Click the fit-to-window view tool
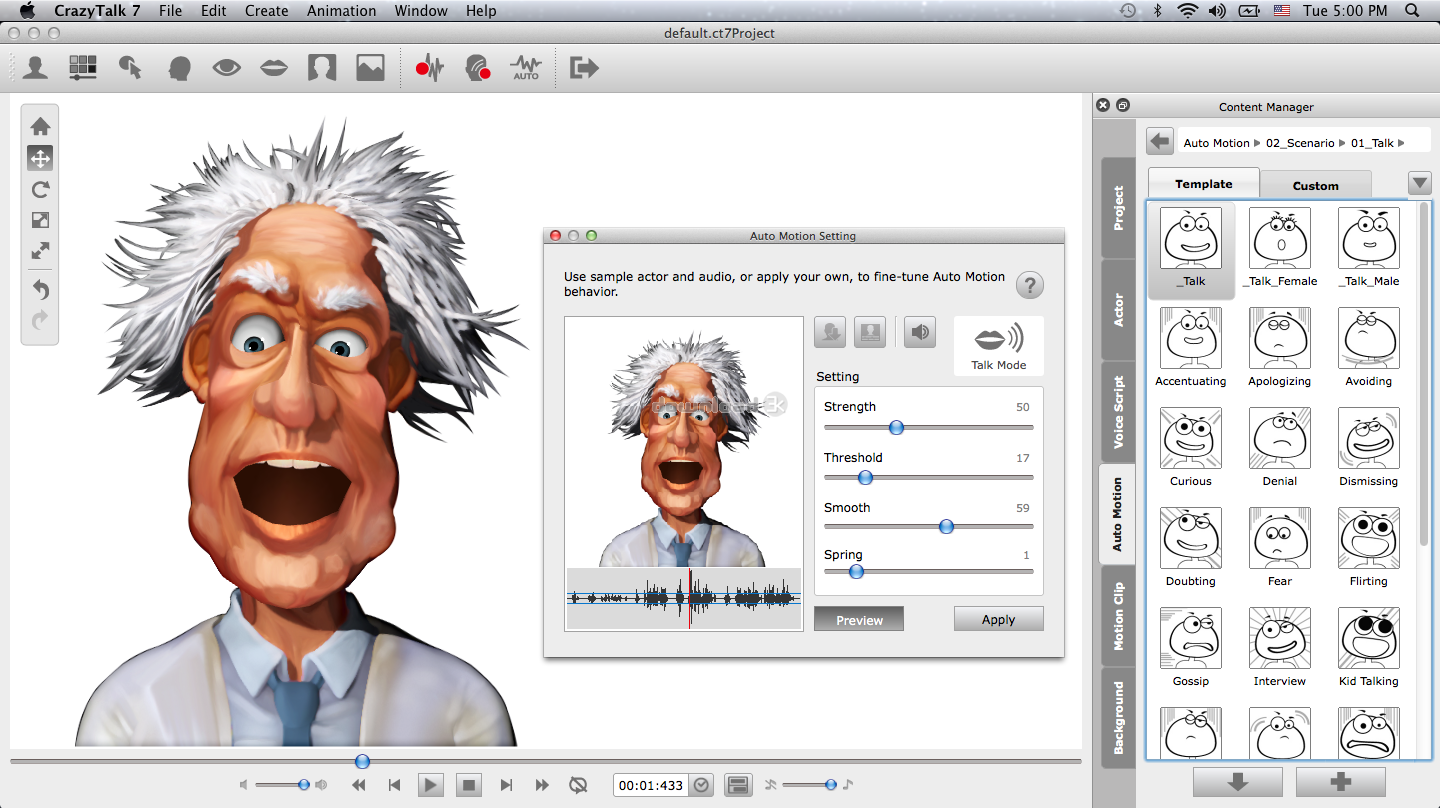Screen dimensions: 1440x808 [x=40, y=220]
